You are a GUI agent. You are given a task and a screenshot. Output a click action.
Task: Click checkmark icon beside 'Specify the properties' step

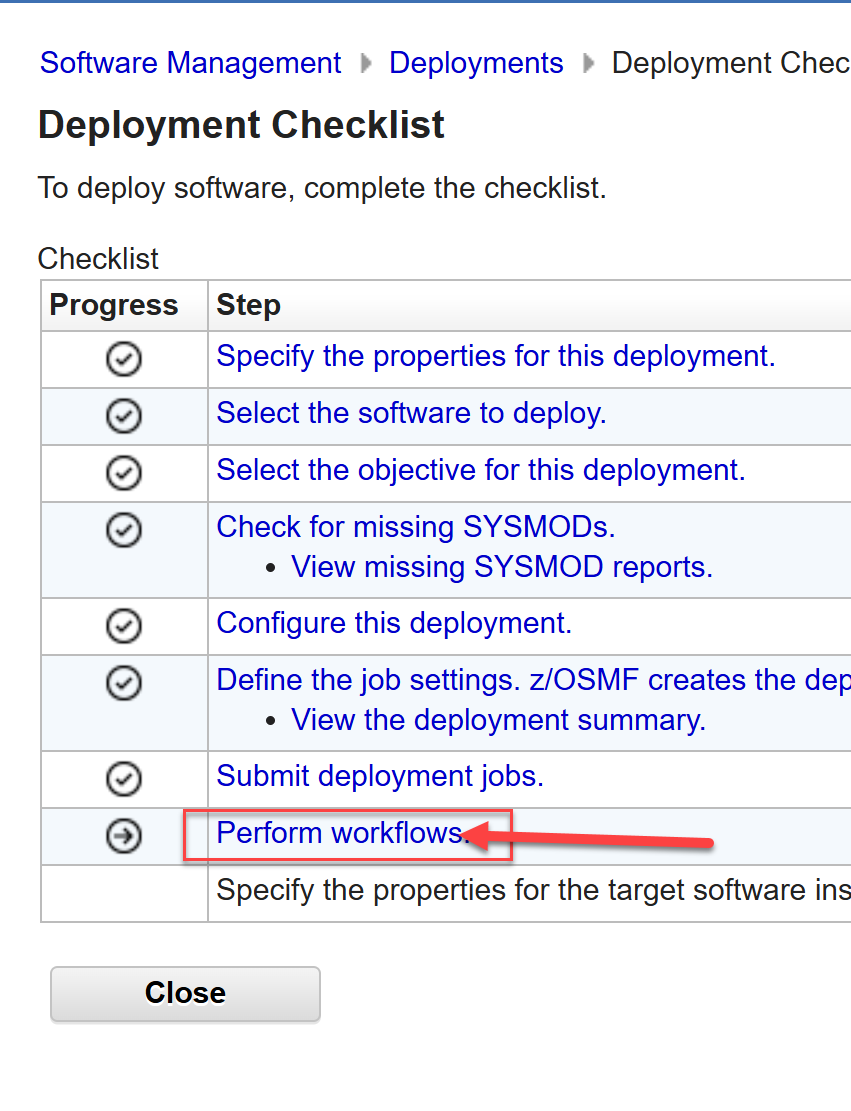point(123,358)
